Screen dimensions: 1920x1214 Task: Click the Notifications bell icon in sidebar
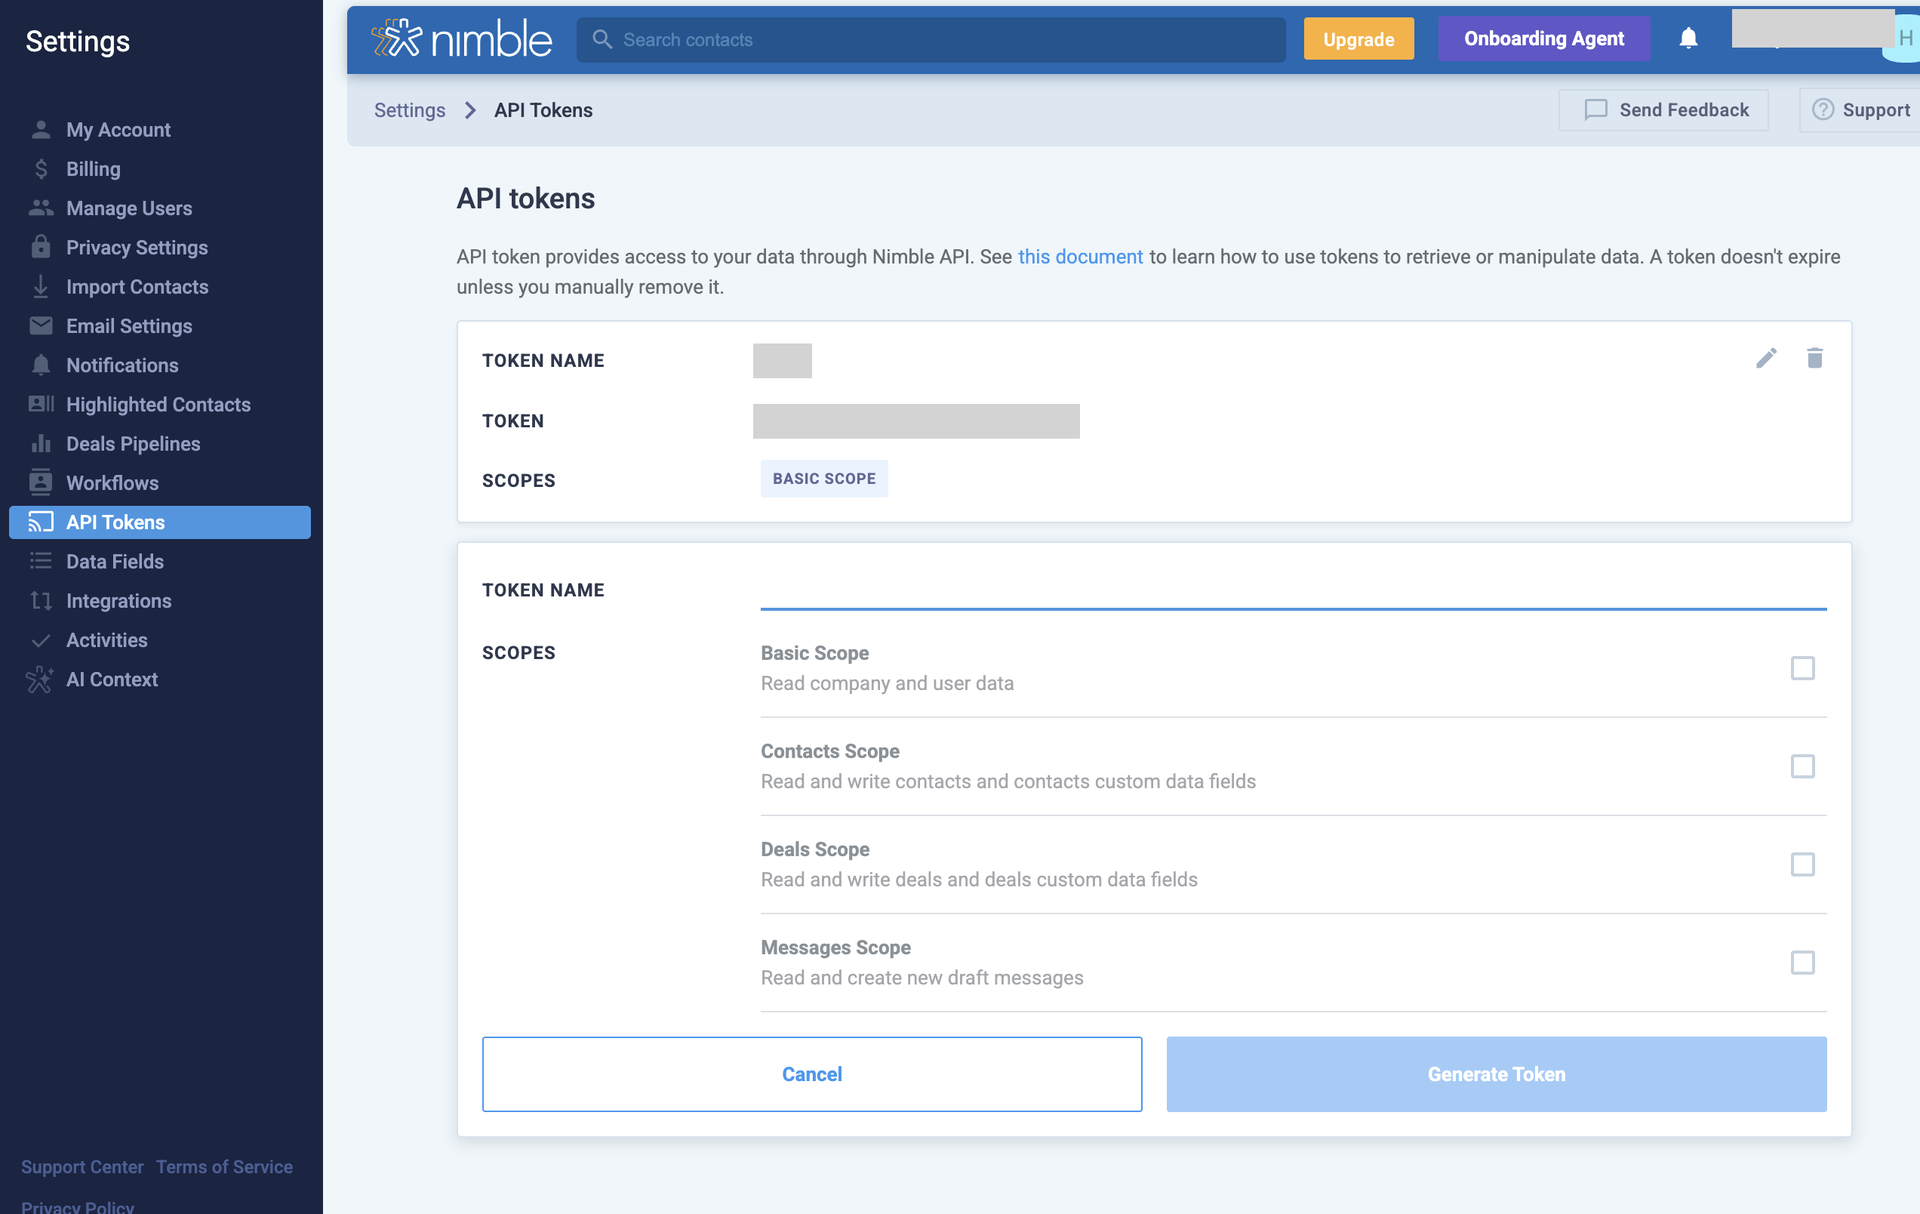click(x=41, y=365)
